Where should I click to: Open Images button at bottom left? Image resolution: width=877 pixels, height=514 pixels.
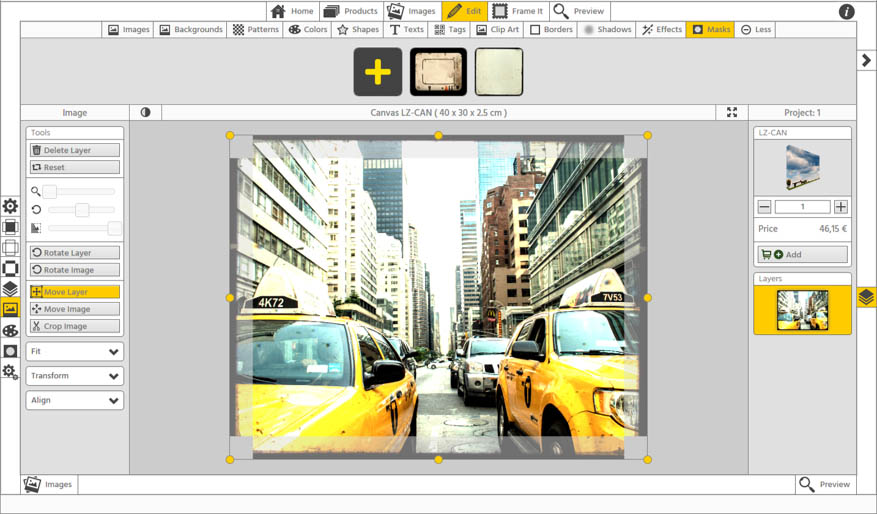click(x=49, y=484)
